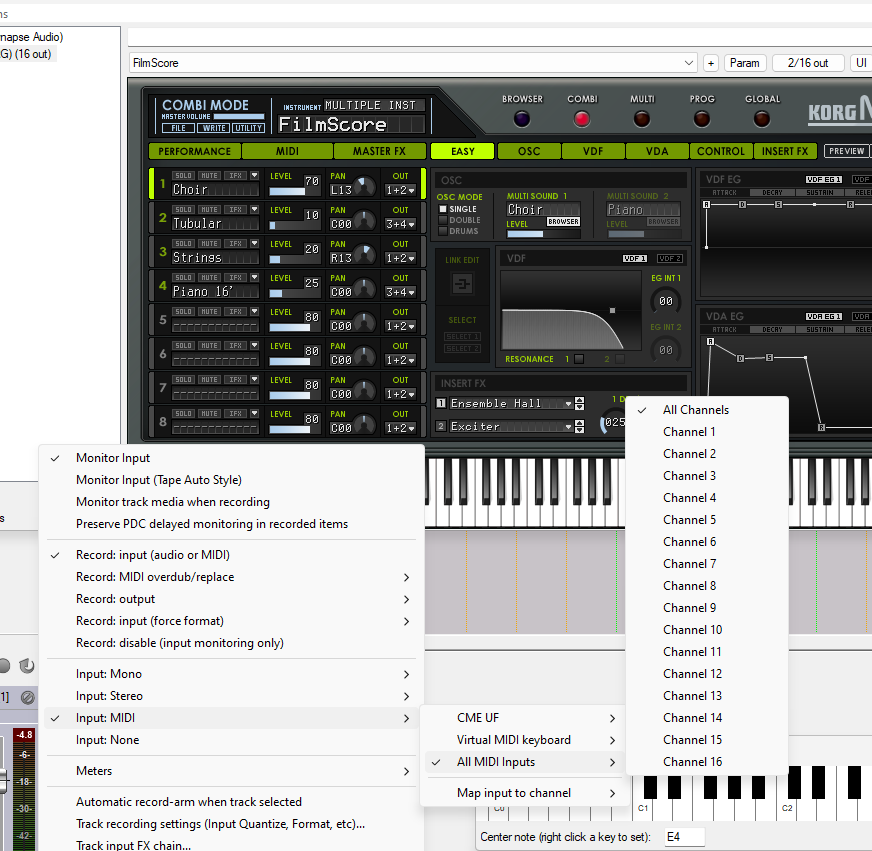Choose Channel 5 from the MIDI channel list
This screenshot has width=872, height=851.
tap(689, 520)
